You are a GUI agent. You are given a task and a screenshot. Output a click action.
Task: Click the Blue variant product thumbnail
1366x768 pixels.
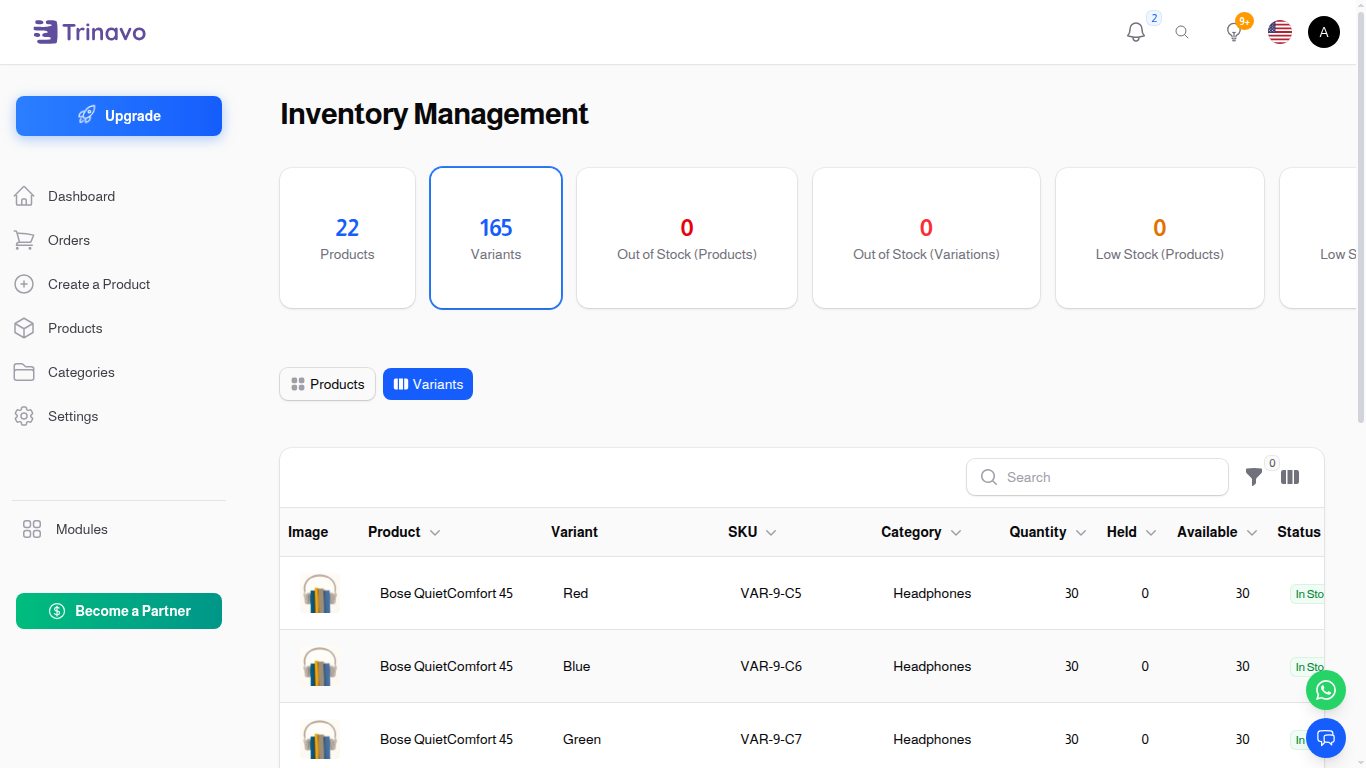click(320, 666)
